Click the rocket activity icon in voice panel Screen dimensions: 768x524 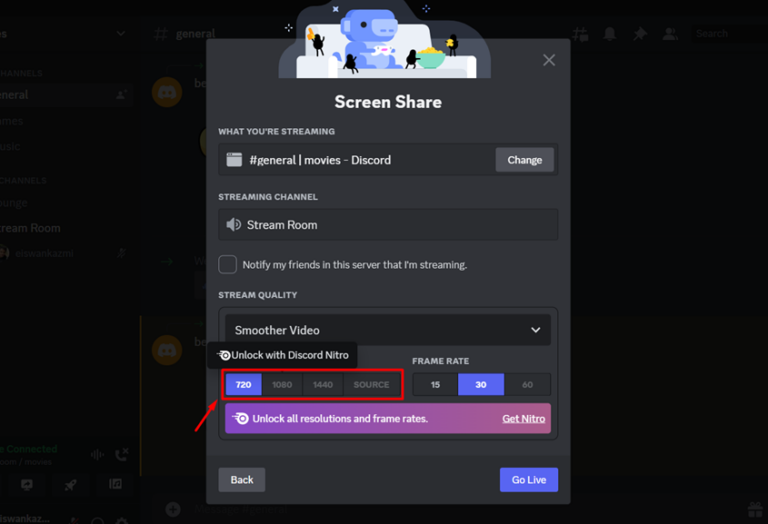[71, 485]
